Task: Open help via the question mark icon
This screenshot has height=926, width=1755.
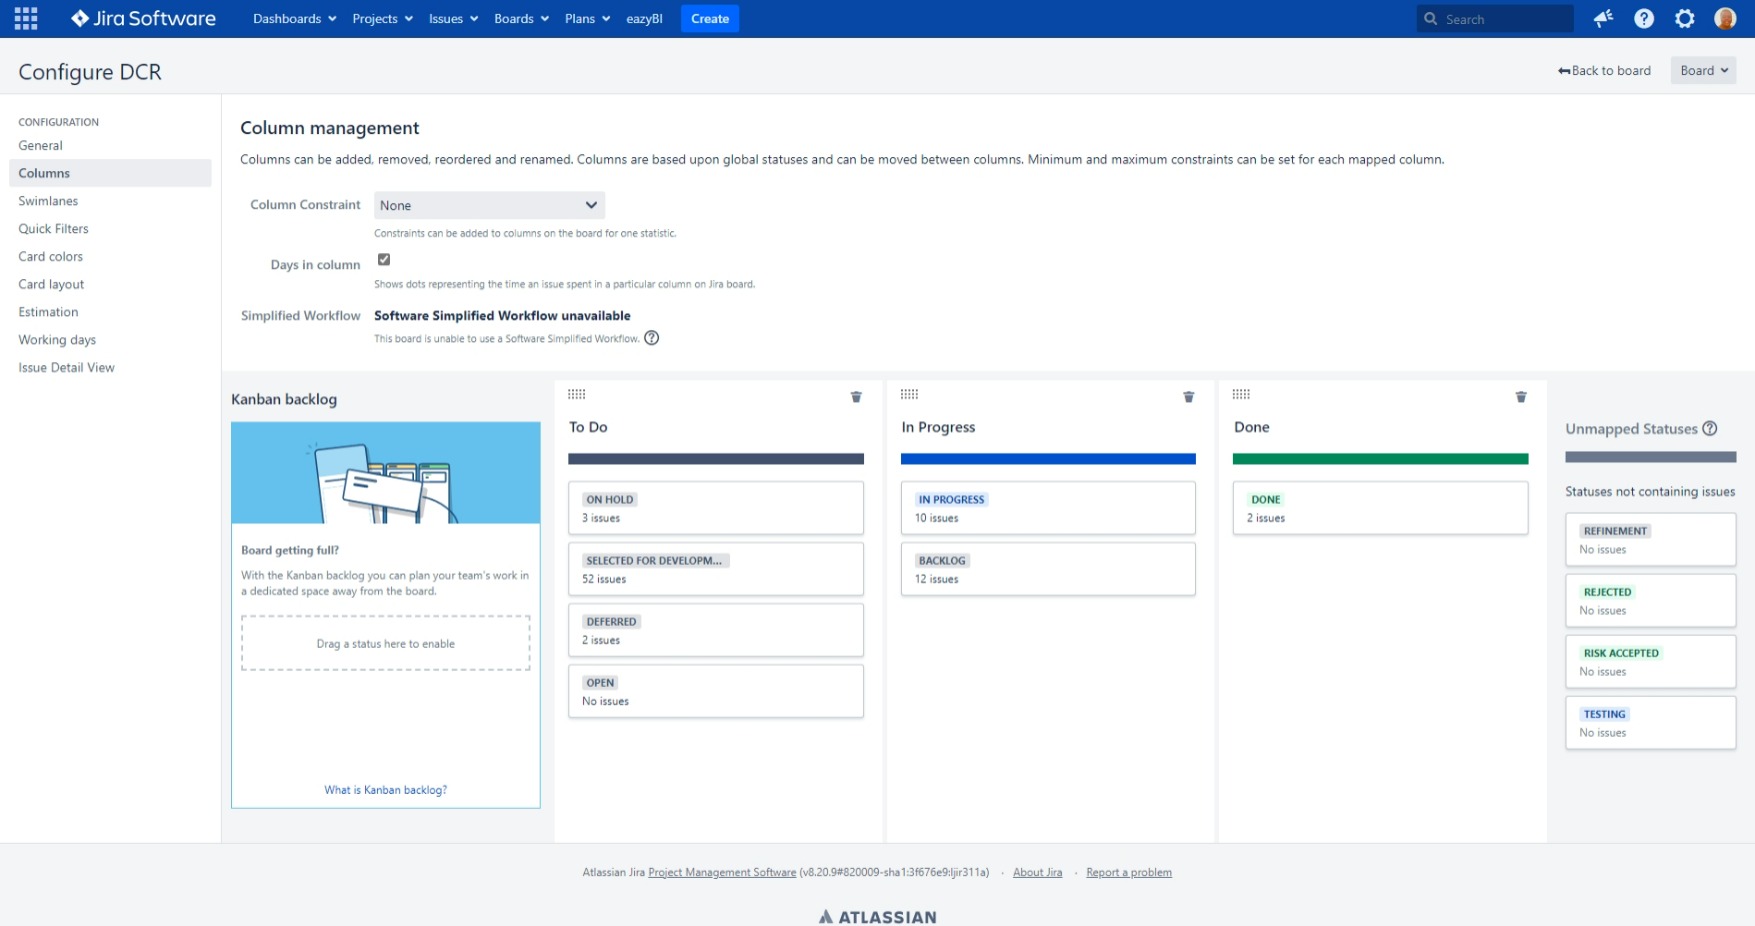Action: click(x=1643, y=18)
